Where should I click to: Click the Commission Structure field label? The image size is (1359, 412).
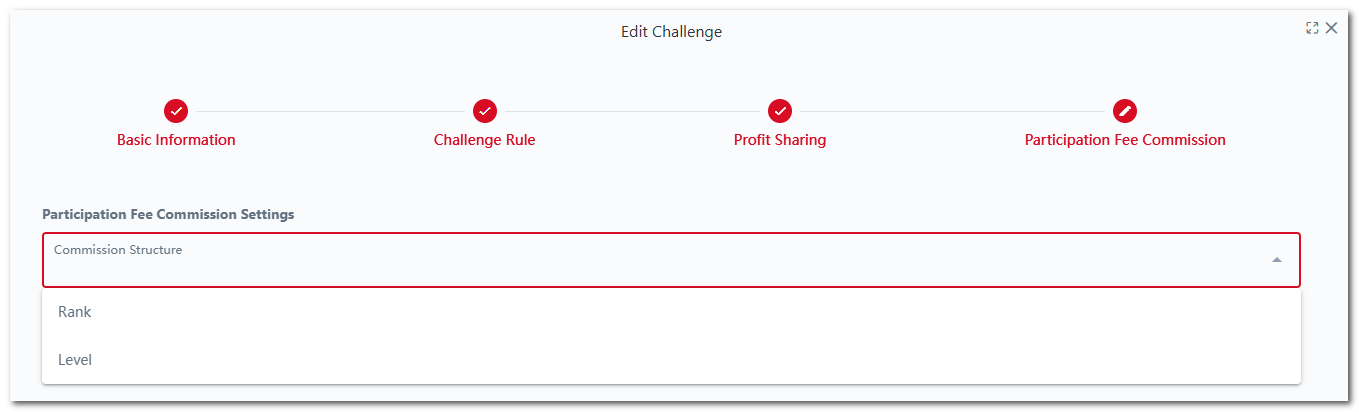coord(118,250)
